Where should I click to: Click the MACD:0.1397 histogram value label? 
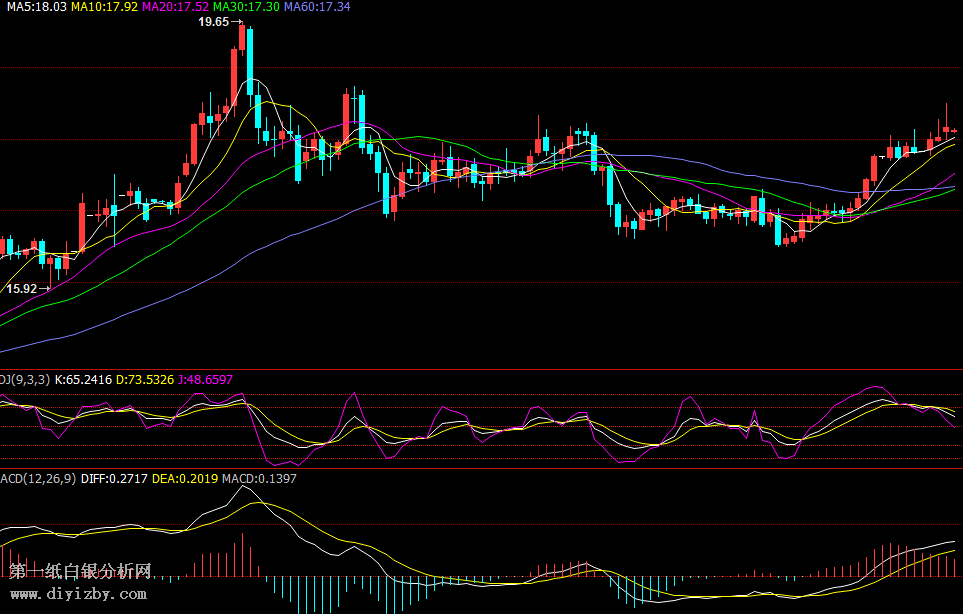(x=260, y=479)
